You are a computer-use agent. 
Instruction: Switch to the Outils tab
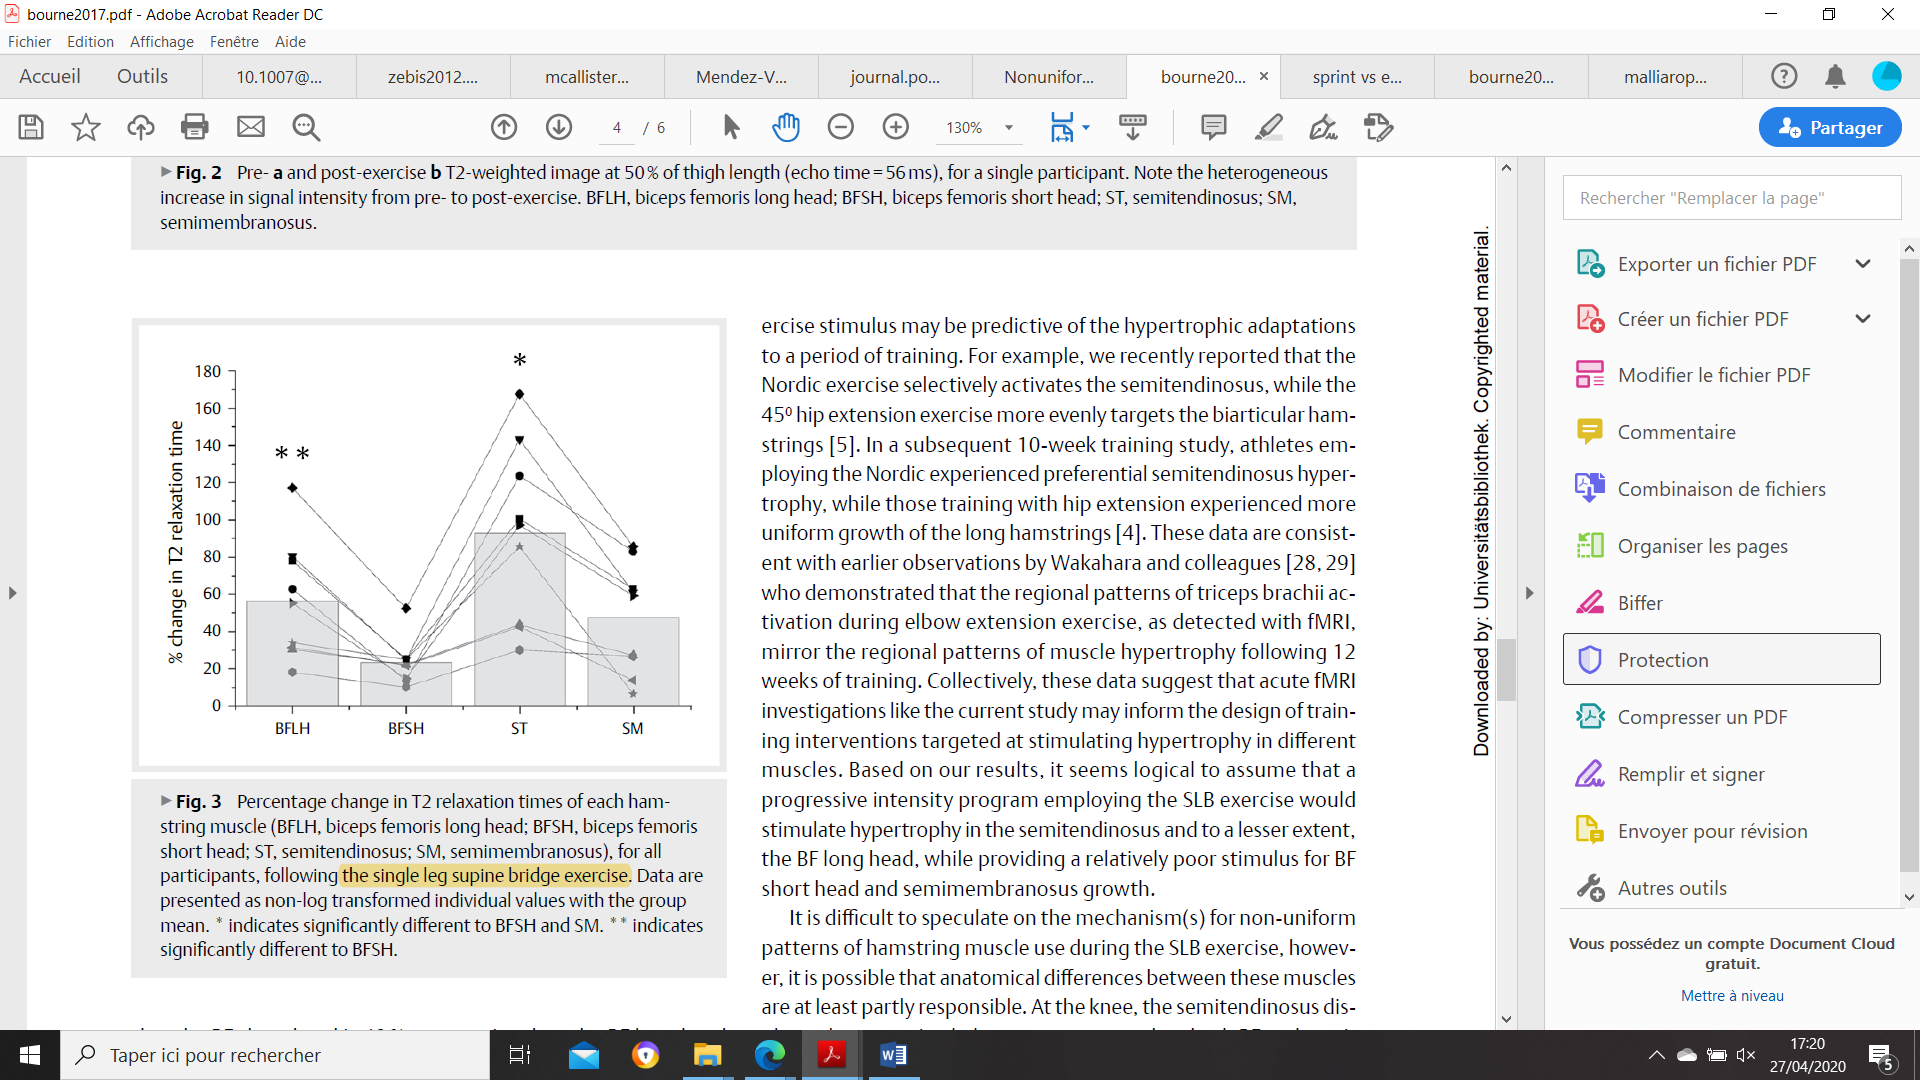(x=142, y=76)
